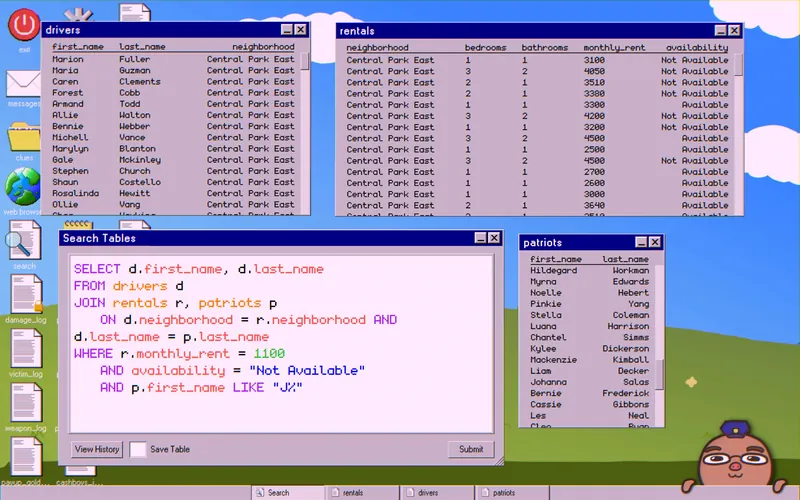
Task: Open the search magnifier desktop icon
Action: (24, 240)
